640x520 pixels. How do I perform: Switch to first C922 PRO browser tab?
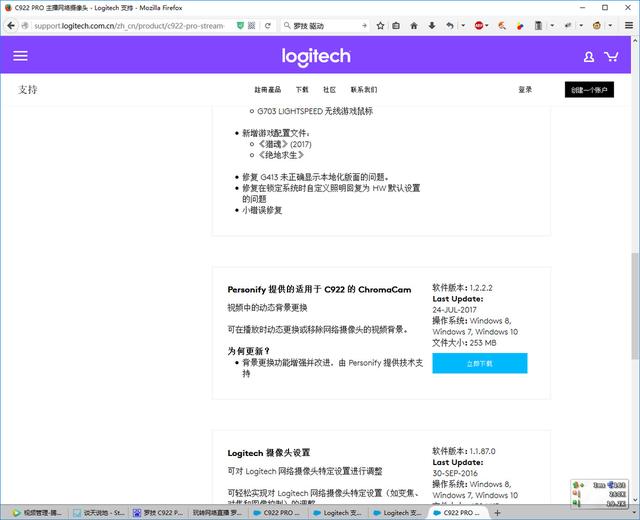278,513
